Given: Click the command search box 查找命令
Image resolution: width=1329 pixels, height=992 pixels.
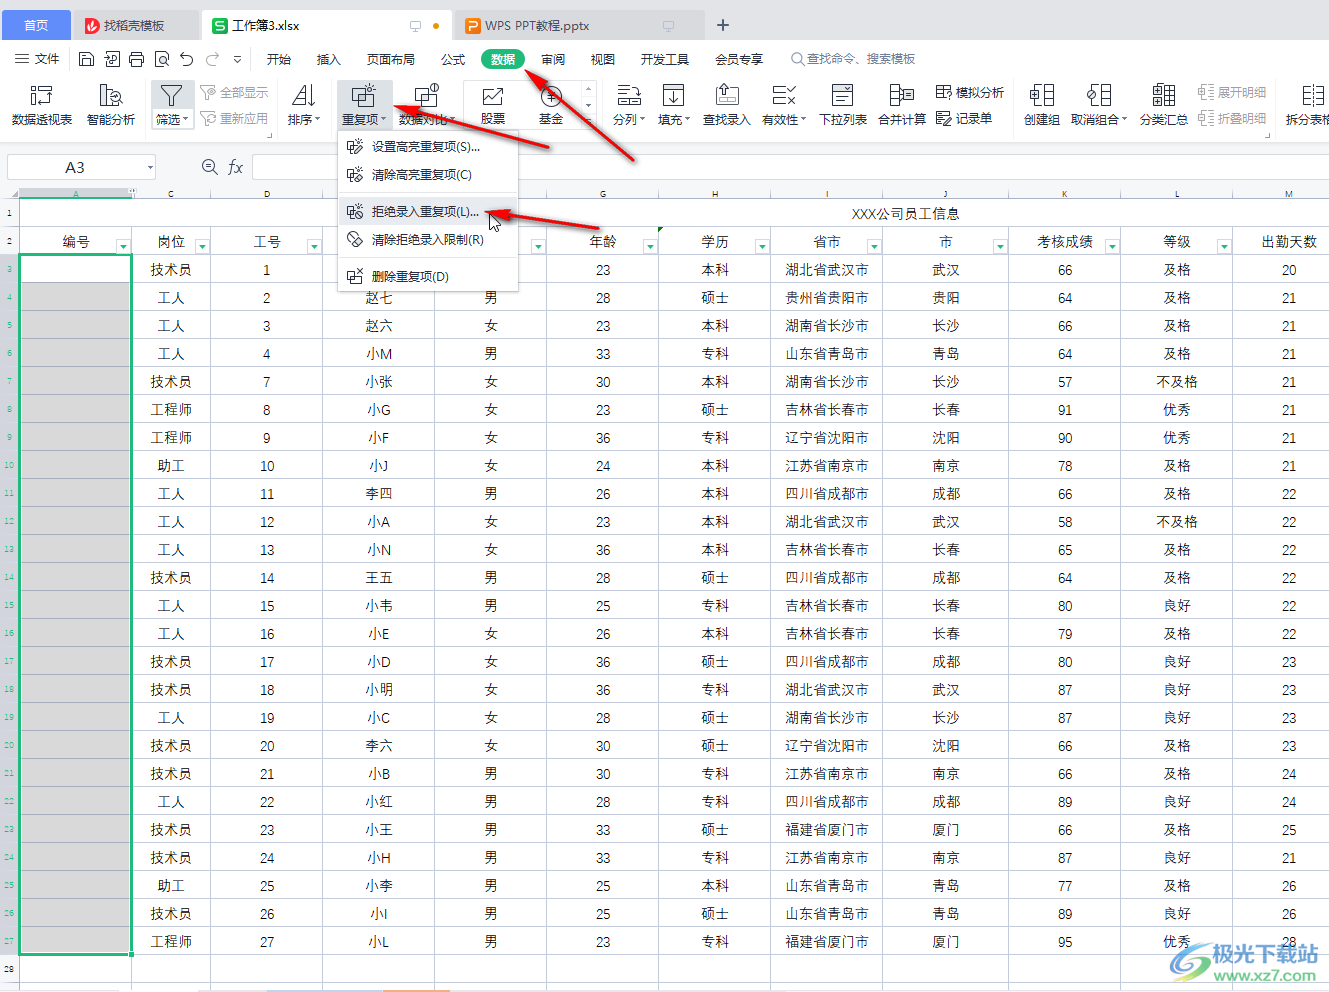Looking at the screenshot, I should point(853,59).
